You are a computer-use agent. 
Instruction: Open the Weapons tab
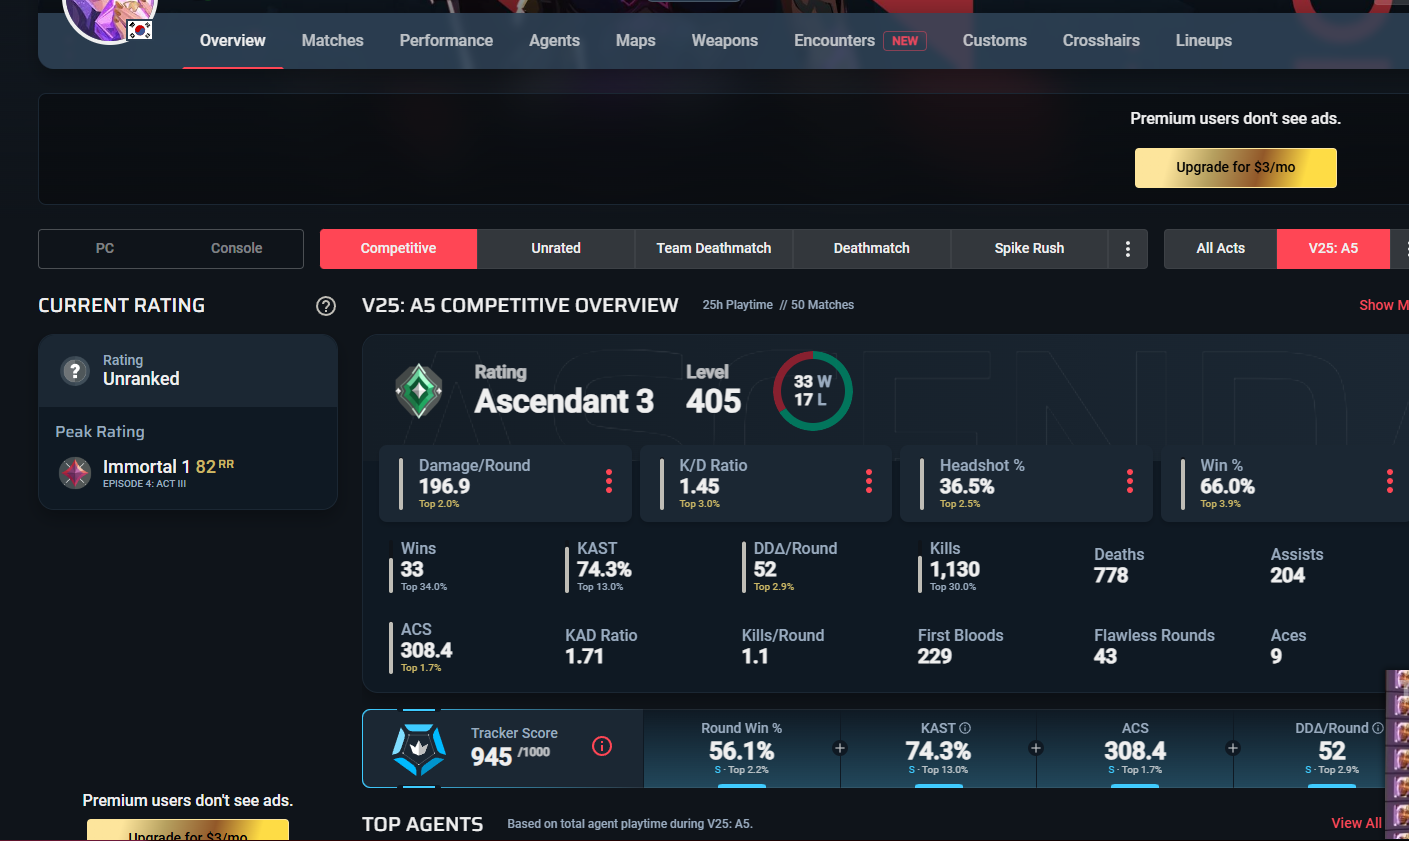pos(725,41)
